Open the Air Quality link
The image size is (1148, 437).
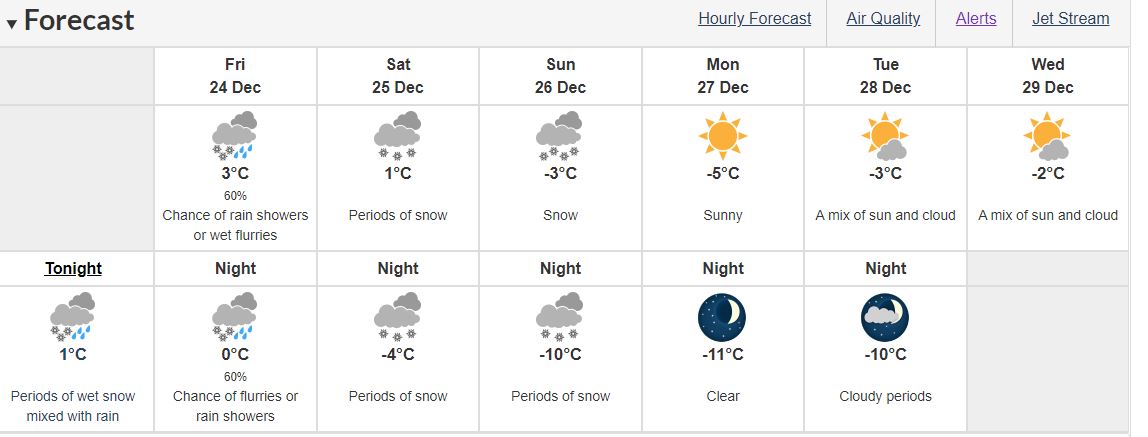[x=883, y=19]
